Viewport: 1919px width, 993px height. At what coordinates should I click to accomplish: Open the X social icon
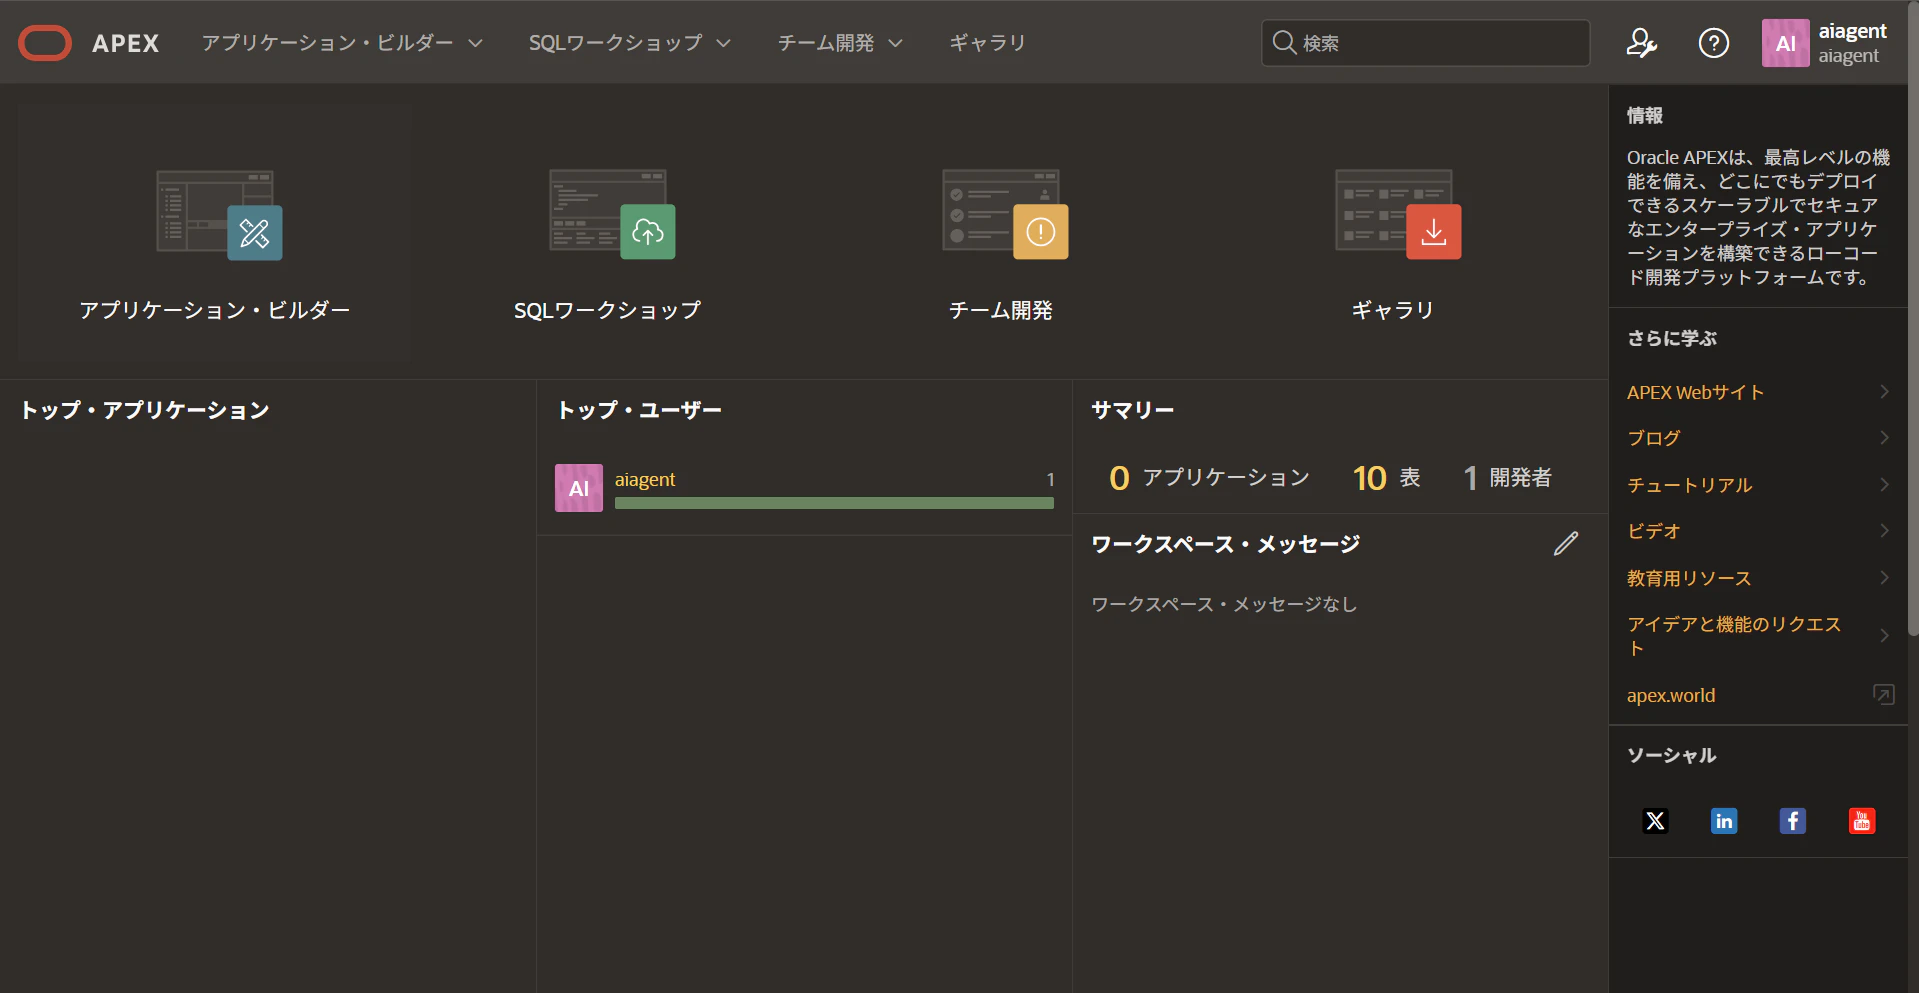[x=1655, y=821]
